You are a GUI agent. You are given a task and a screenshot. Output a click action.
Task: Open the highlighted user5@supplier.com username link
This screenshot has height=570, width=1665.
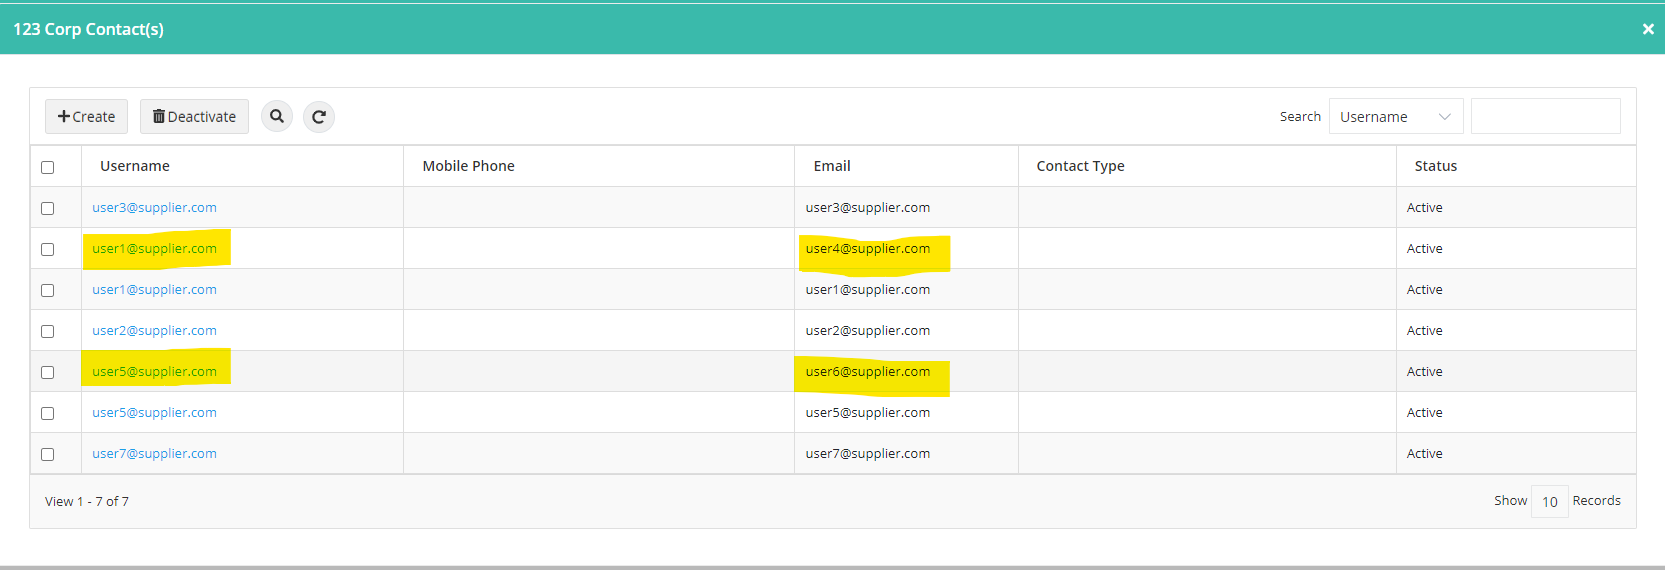click(154, 371)
